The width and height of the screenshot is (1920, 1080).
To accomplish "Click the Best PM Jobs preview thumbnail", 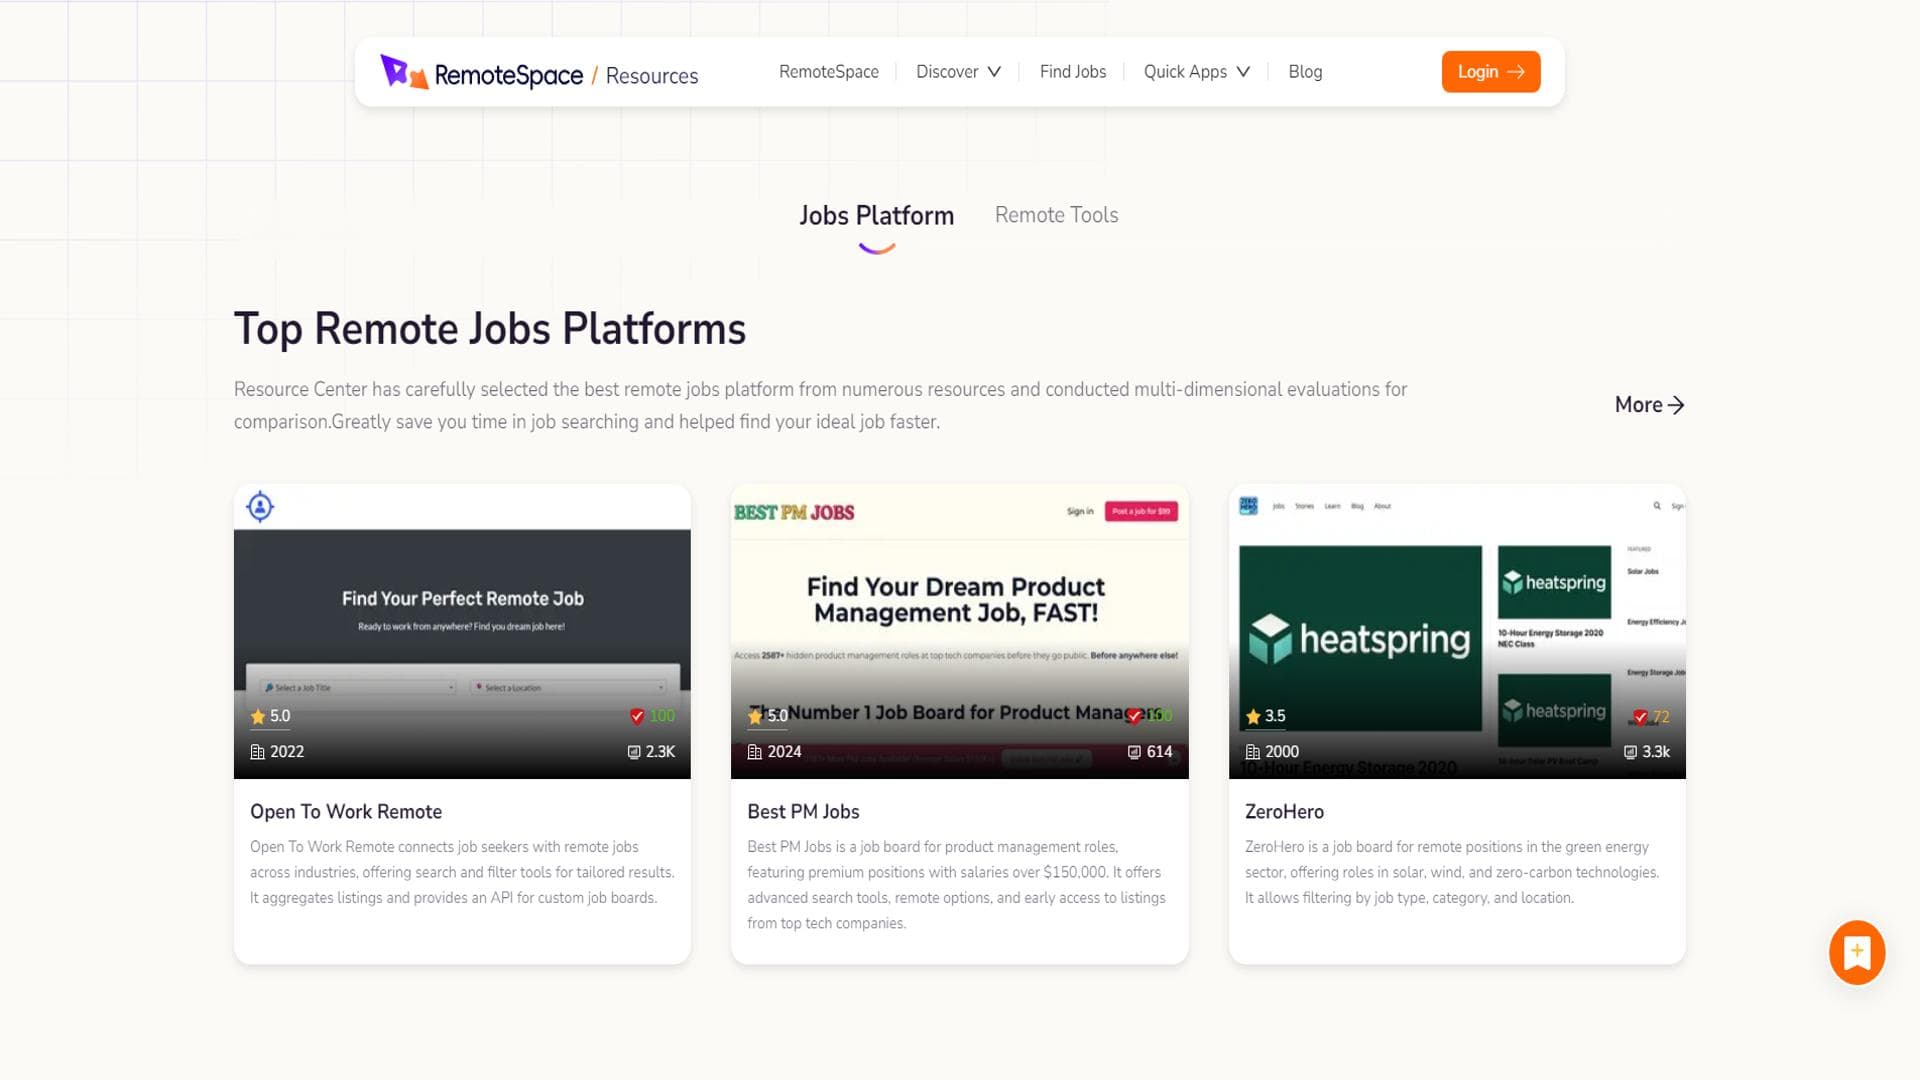I will pyautogui.click(x=959, y=631).
